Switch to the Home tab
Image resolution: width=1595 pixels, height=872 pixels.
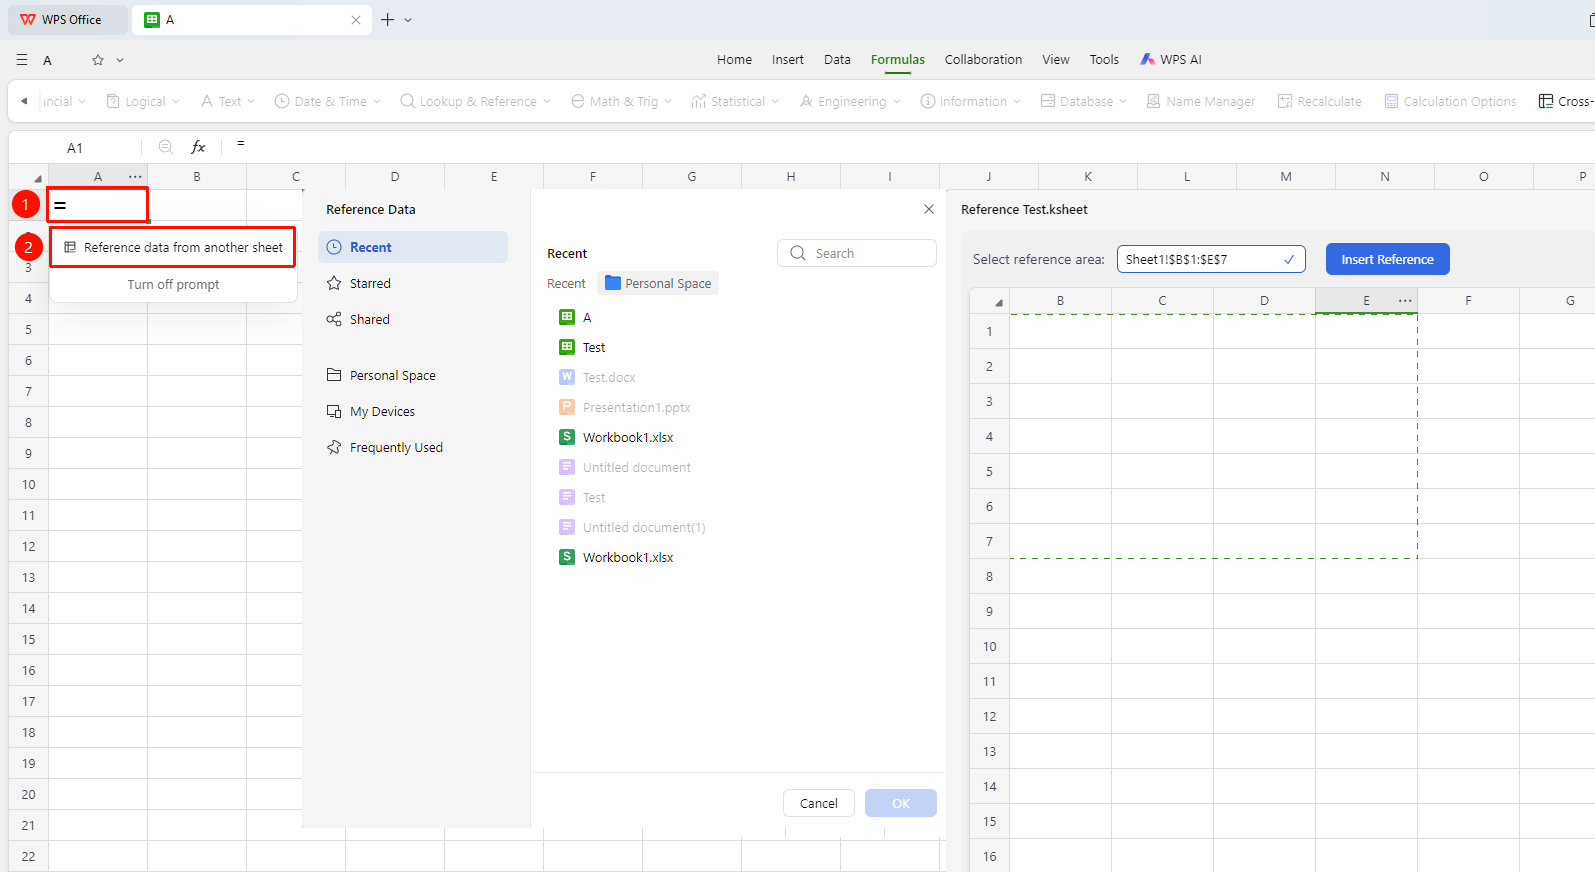(x=734, y=59)
